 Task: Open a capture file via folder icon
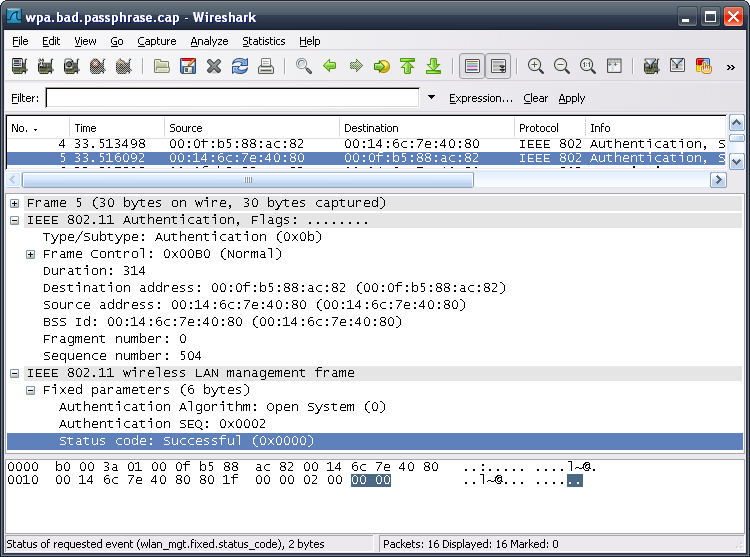(x=162, y=66)
